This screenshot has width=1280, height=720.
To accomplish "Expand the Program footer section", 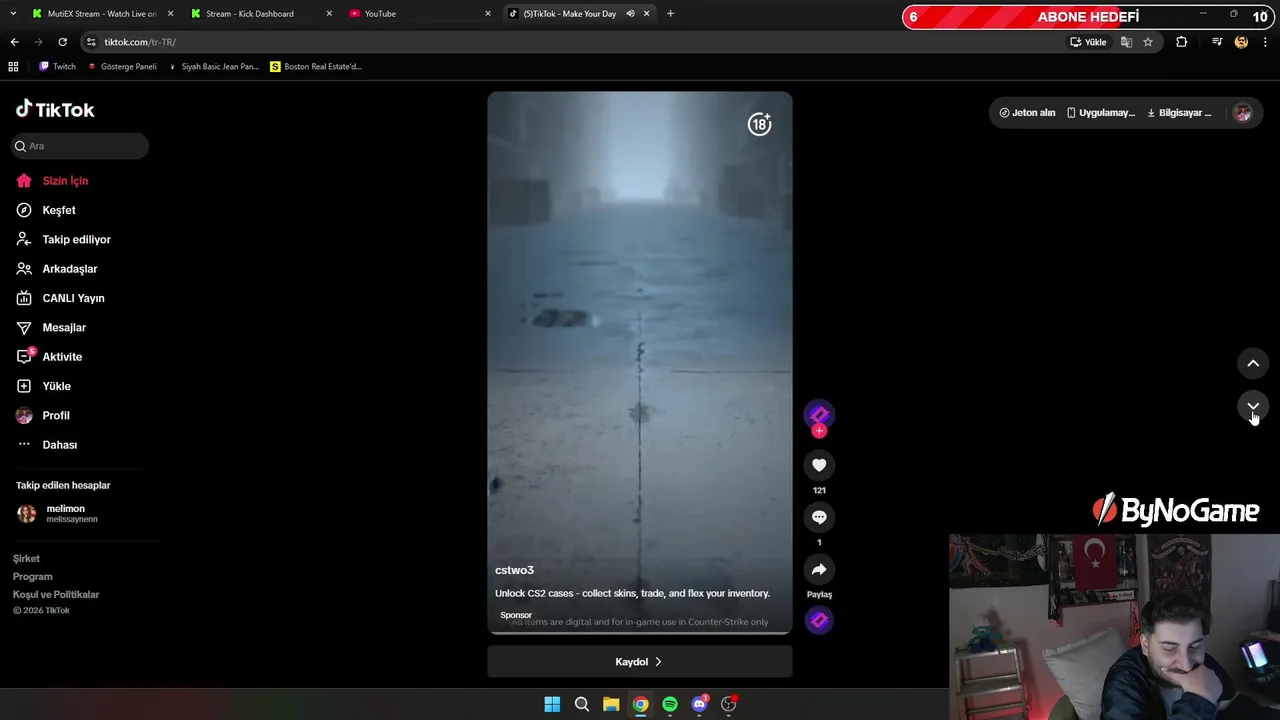I will 32,577.
